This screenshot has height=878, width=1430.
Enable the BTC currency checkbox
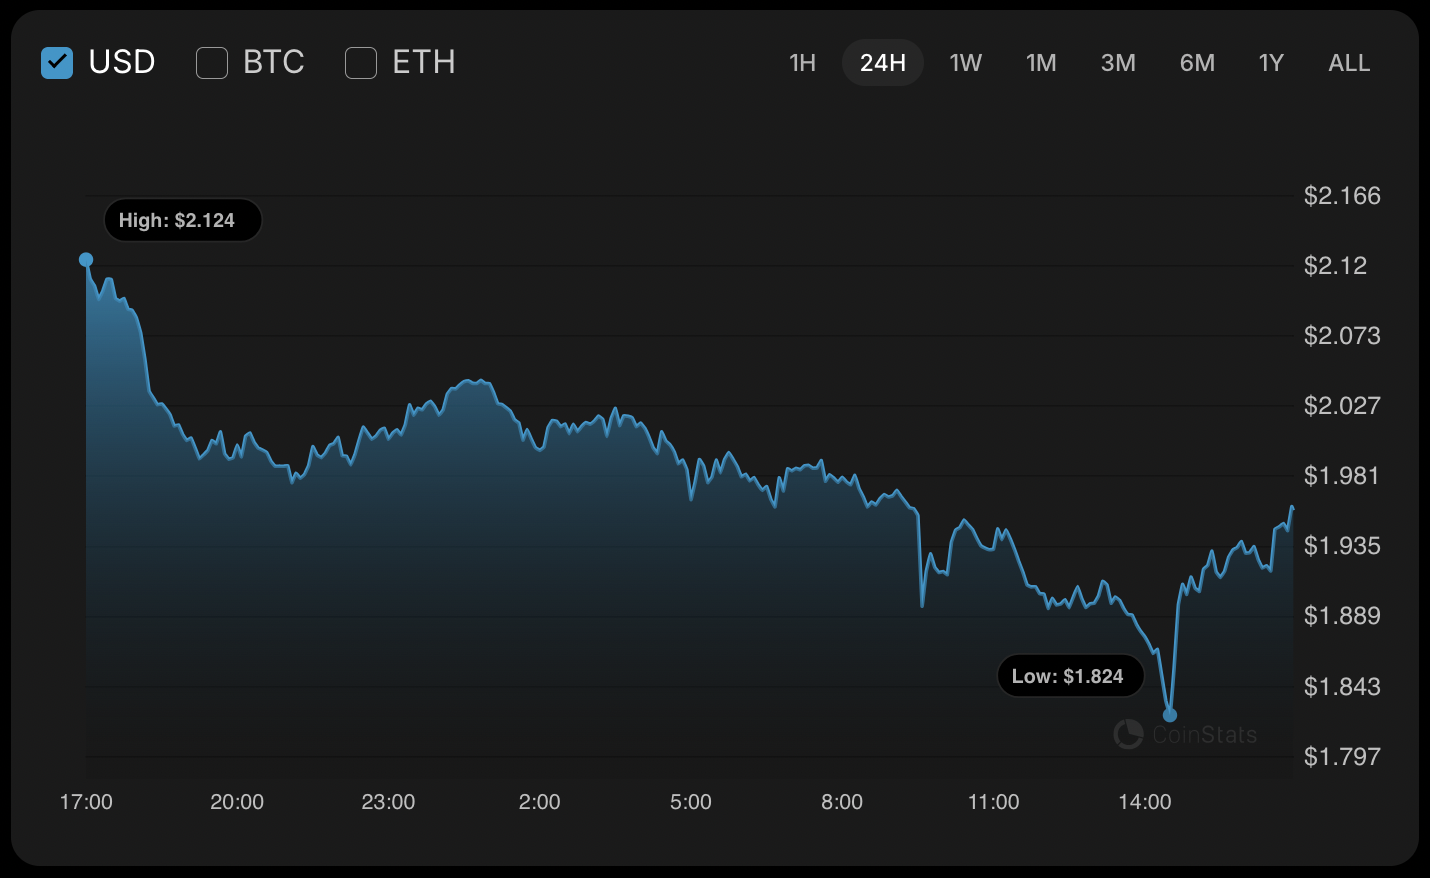coord(212,63)
